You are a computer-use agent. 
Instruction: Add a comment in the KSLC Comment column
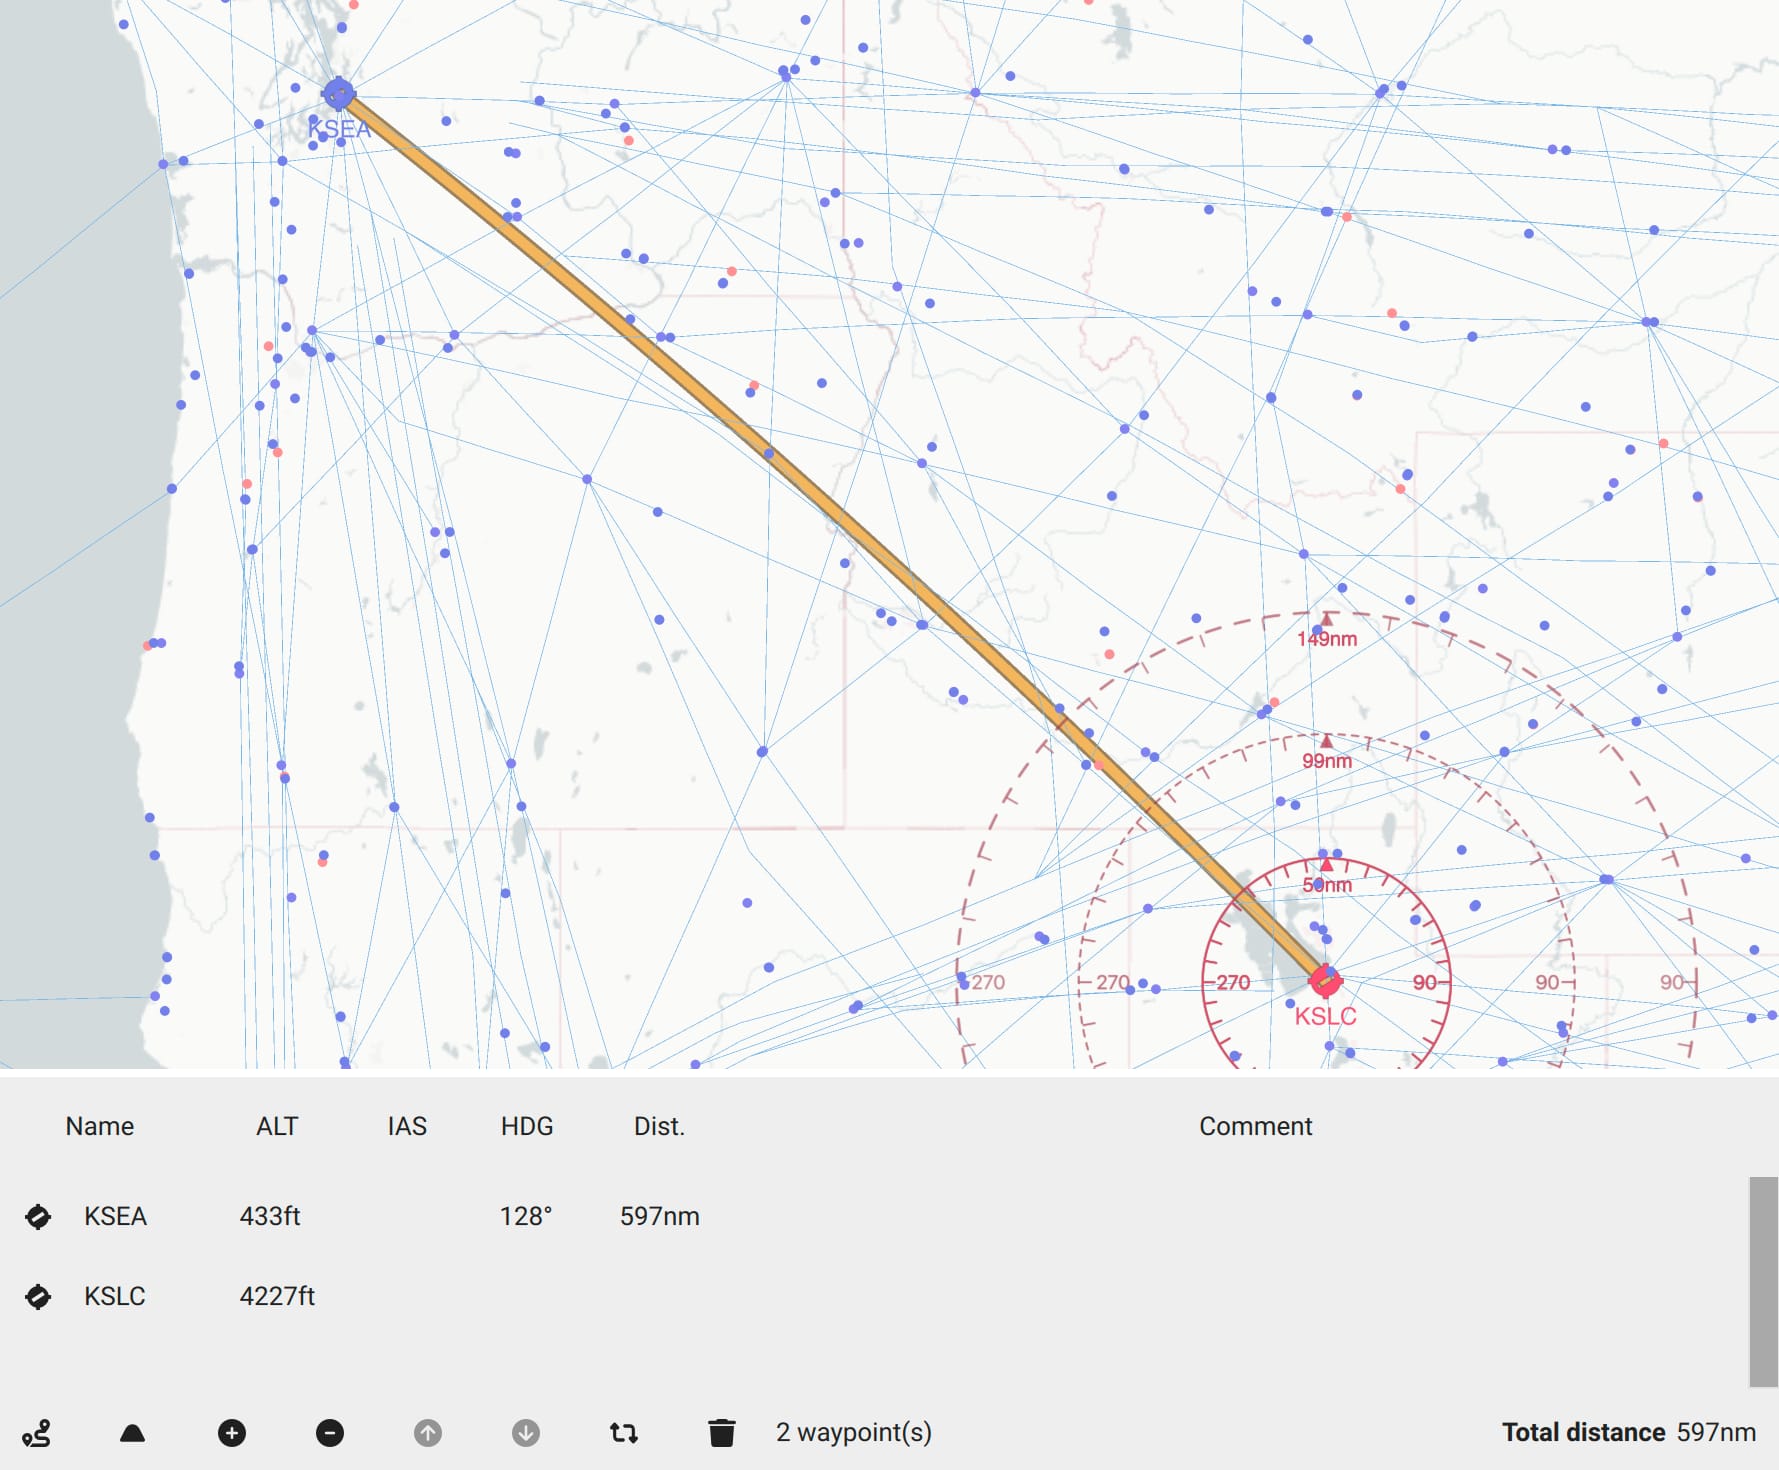tap(1255, 1297)
